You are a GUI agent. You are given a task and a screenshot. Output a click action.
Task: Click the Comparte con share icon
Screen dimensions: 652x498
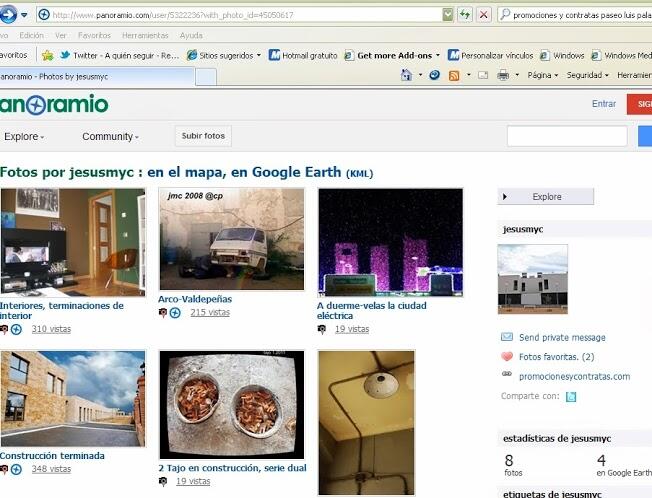[x=571, y=397]
